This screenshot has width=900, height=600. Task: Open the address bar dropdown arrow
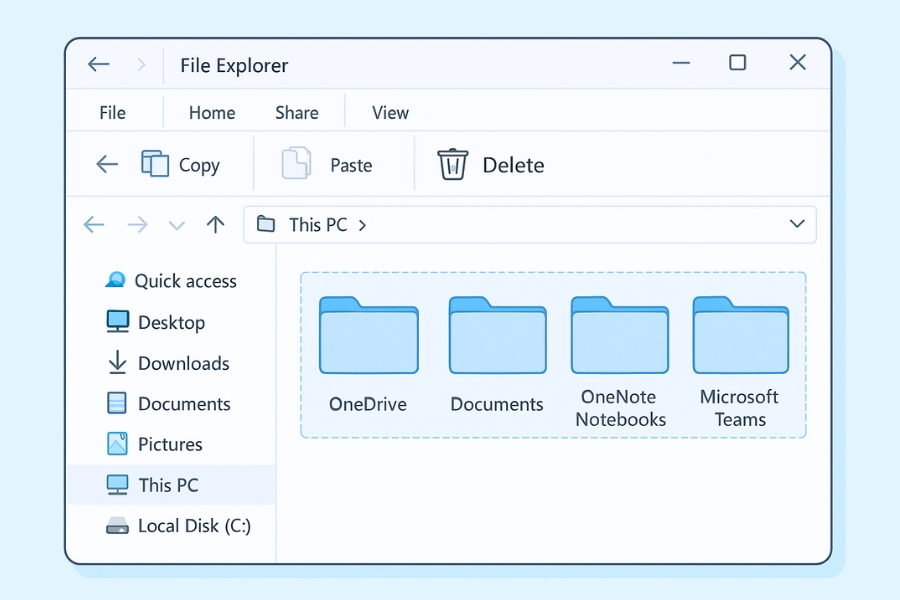coord(797,224)
